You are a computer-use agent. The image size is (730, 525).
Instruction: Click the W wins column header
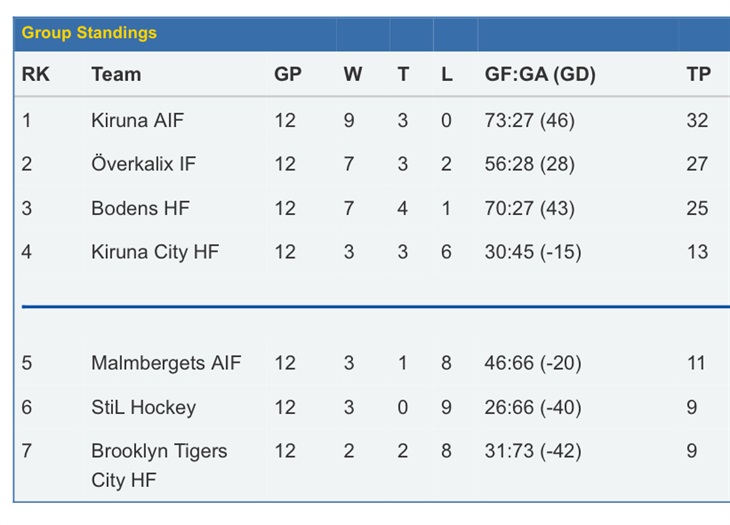[352, 74]
